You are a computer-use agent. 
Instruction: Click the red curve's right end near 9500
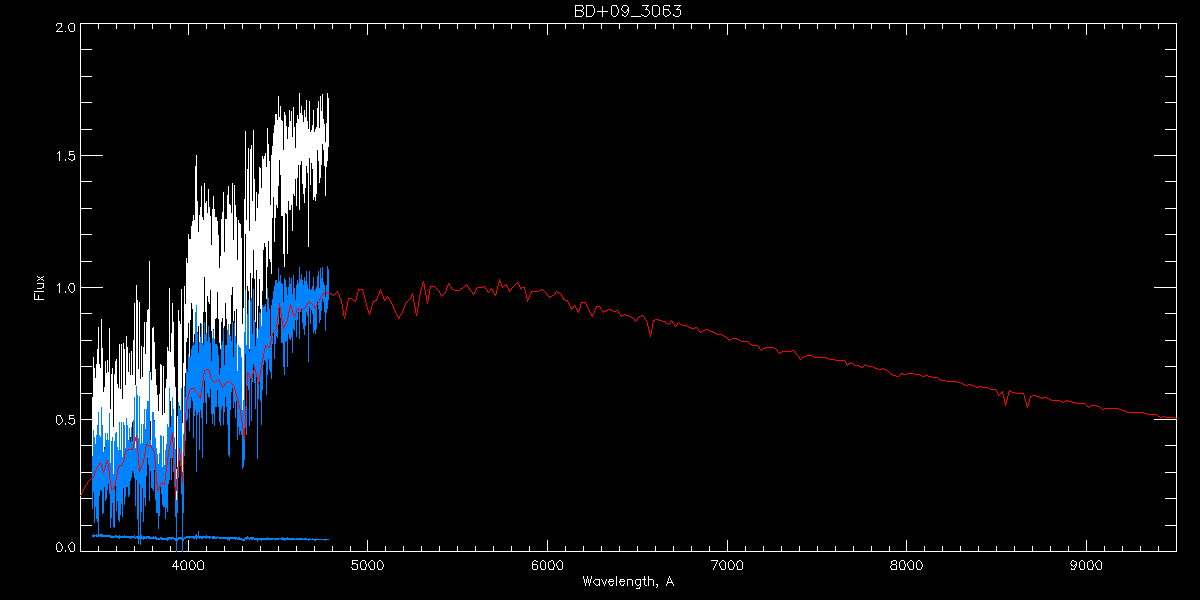(1174, 418)
